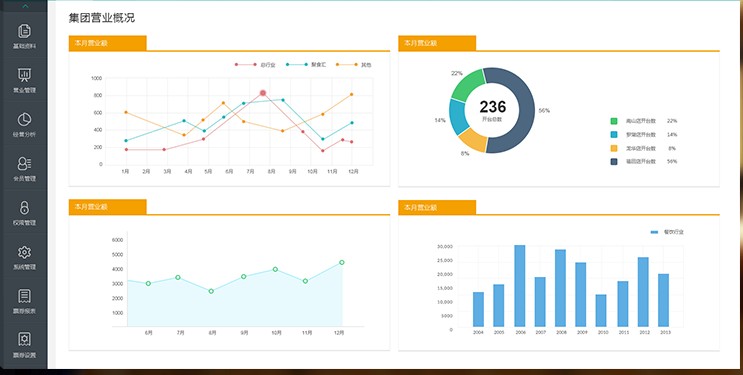This screenshot has width=743, height=375.
Task: Toggle the orange 其他 legend series
Action: coord(353,64)
